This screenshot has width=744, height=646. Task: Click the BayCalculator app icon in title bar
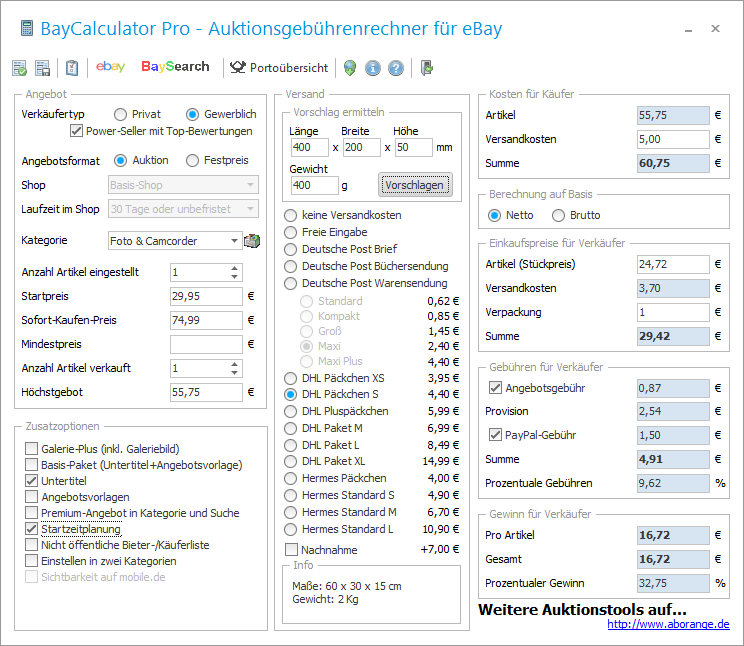click(27, 28)
